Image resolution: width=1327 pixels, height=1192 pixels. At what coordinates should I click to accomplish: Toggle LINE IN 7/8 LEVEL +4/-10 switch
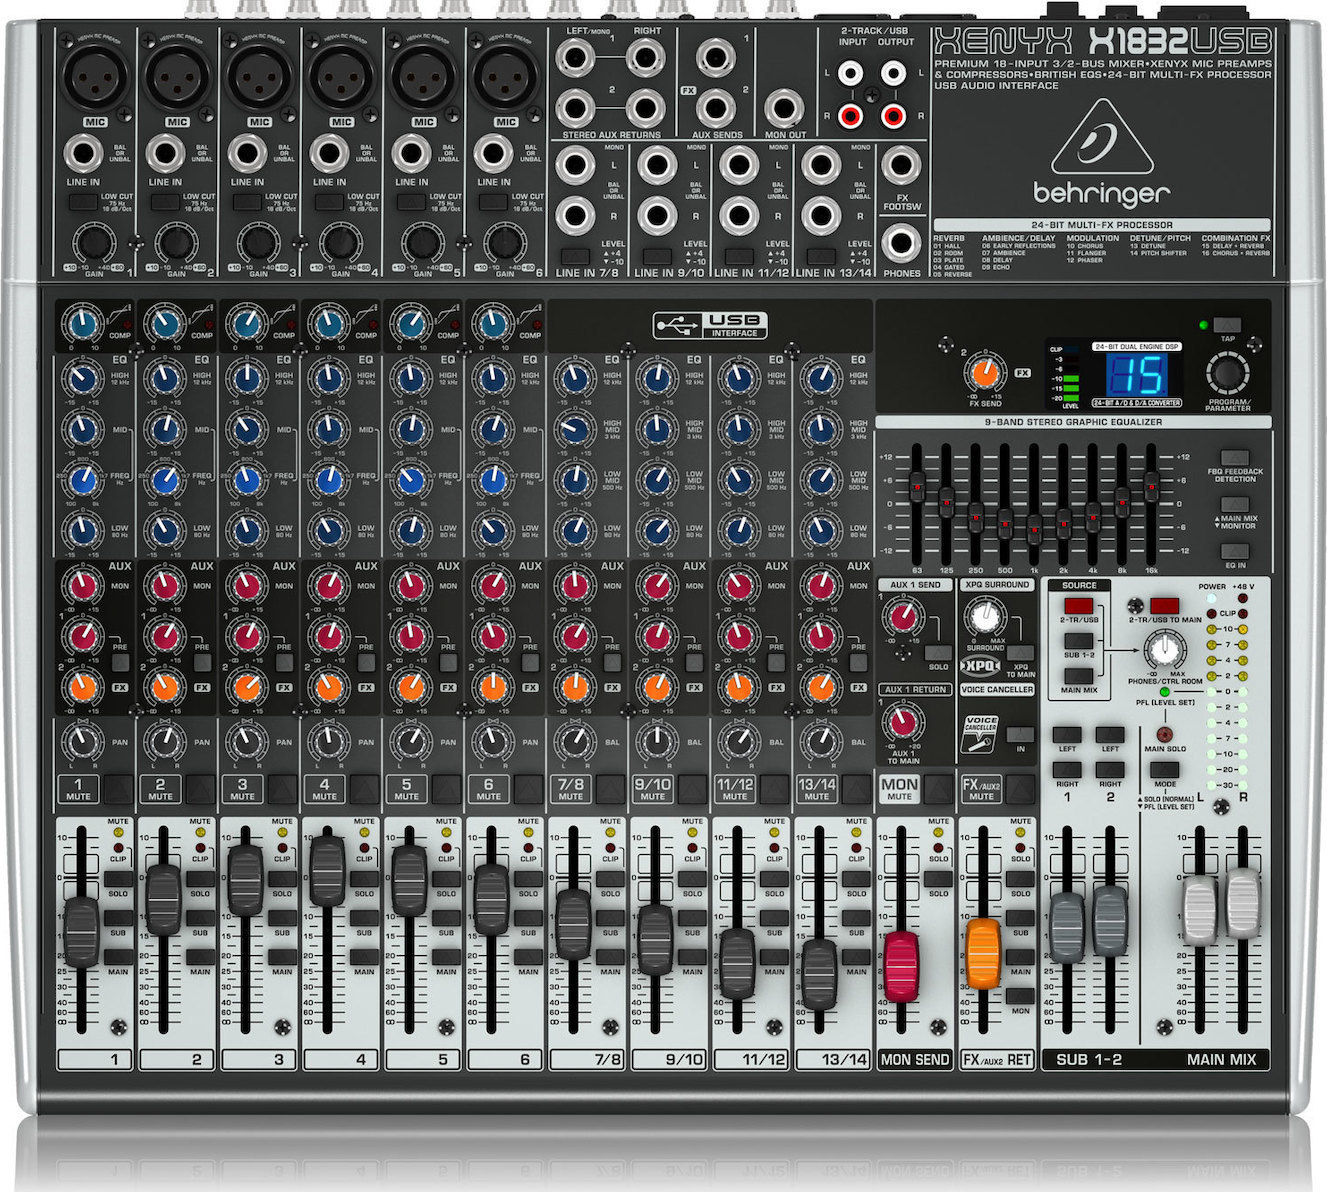pyautogui.click(x=574, y=255)
